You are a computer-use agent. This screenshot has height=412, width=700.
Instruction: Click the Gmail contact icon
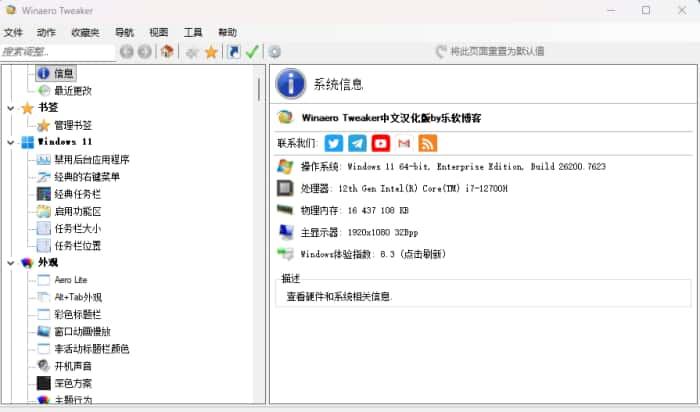pyautogui.click(x=404, y=143)
